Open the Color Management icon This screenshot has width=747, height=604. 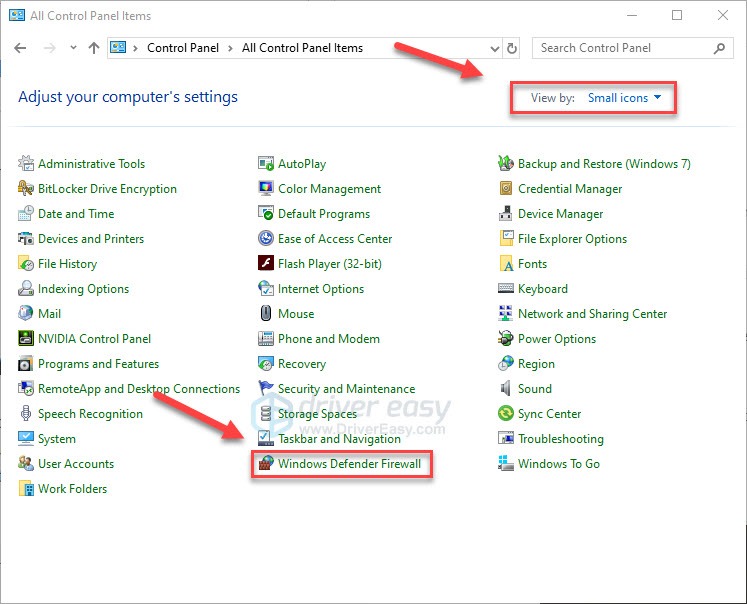click(266, 189)
